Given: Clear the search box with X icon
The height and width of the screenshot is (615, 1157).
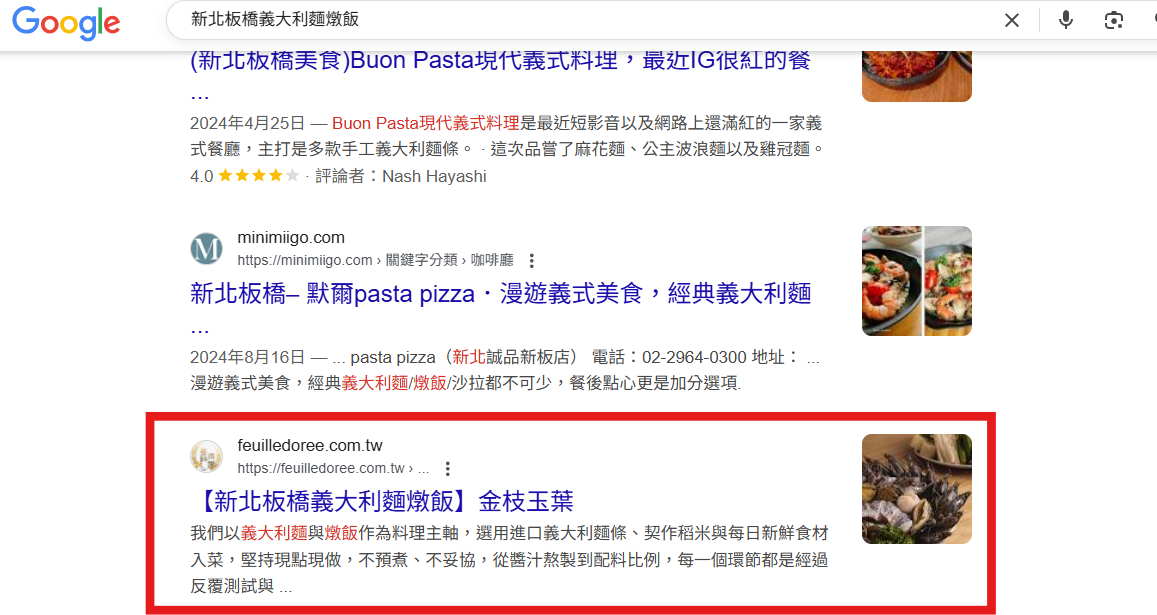Looking at the screenshot, I should (x=1012, y=21).
